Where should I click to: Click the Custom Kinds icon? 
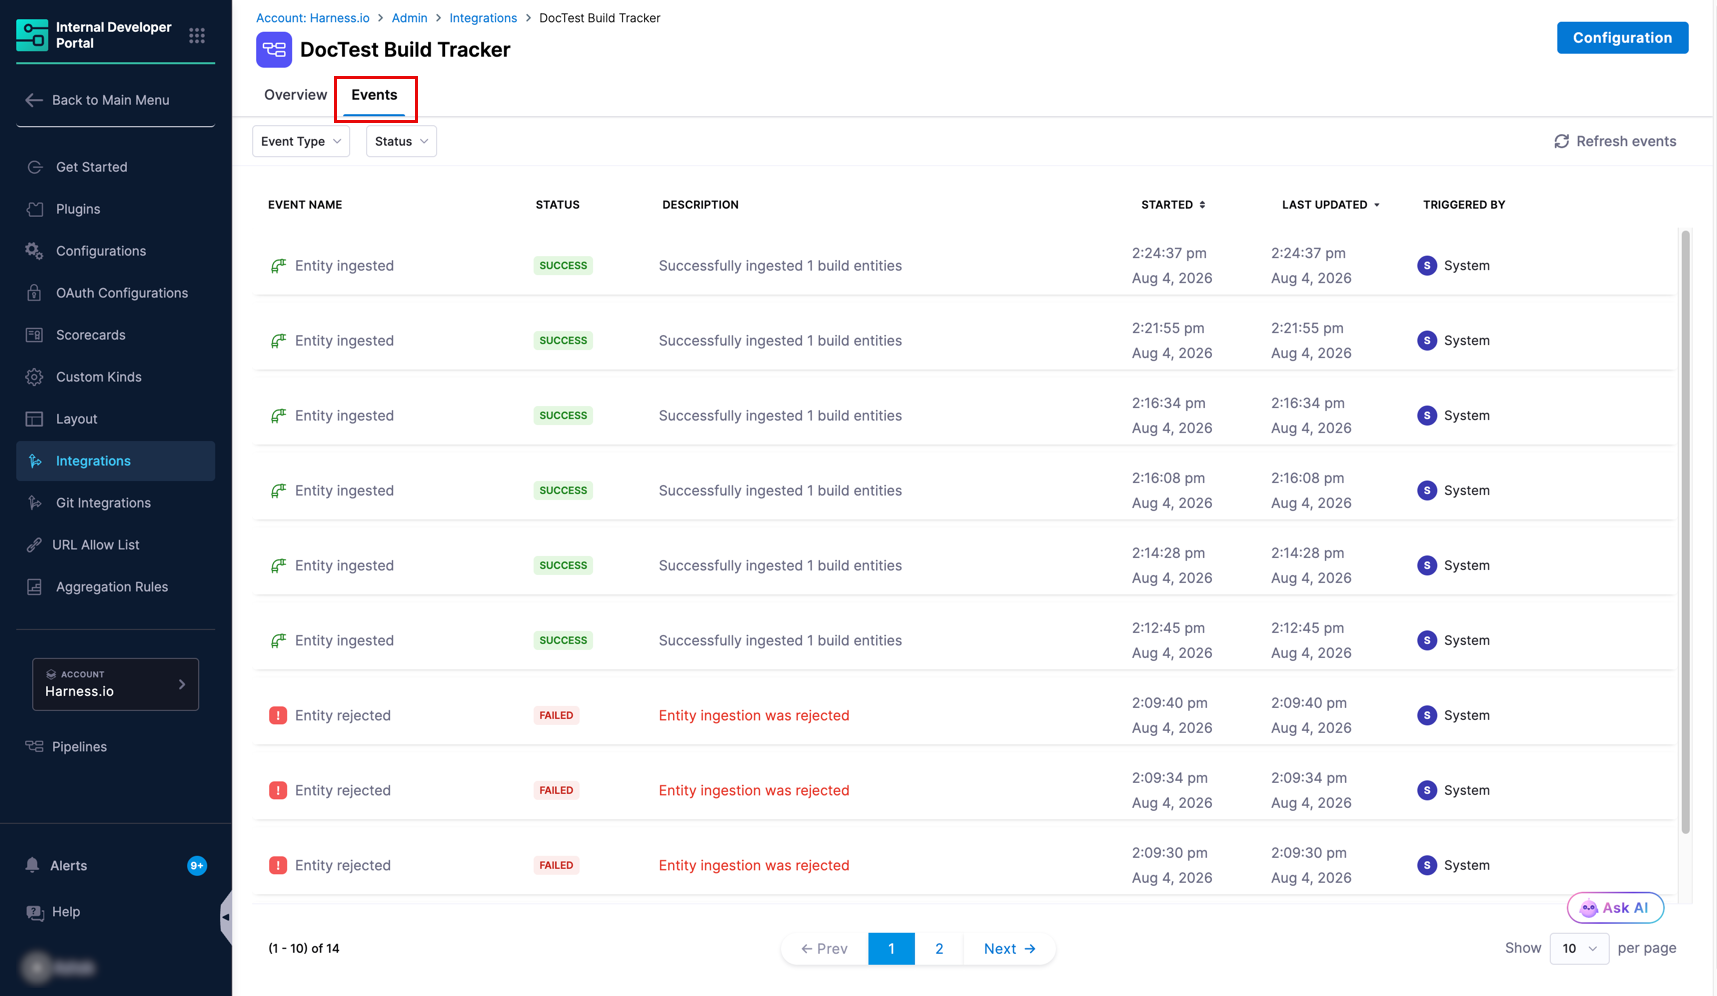pyautogui.click(x=35, y=377)
